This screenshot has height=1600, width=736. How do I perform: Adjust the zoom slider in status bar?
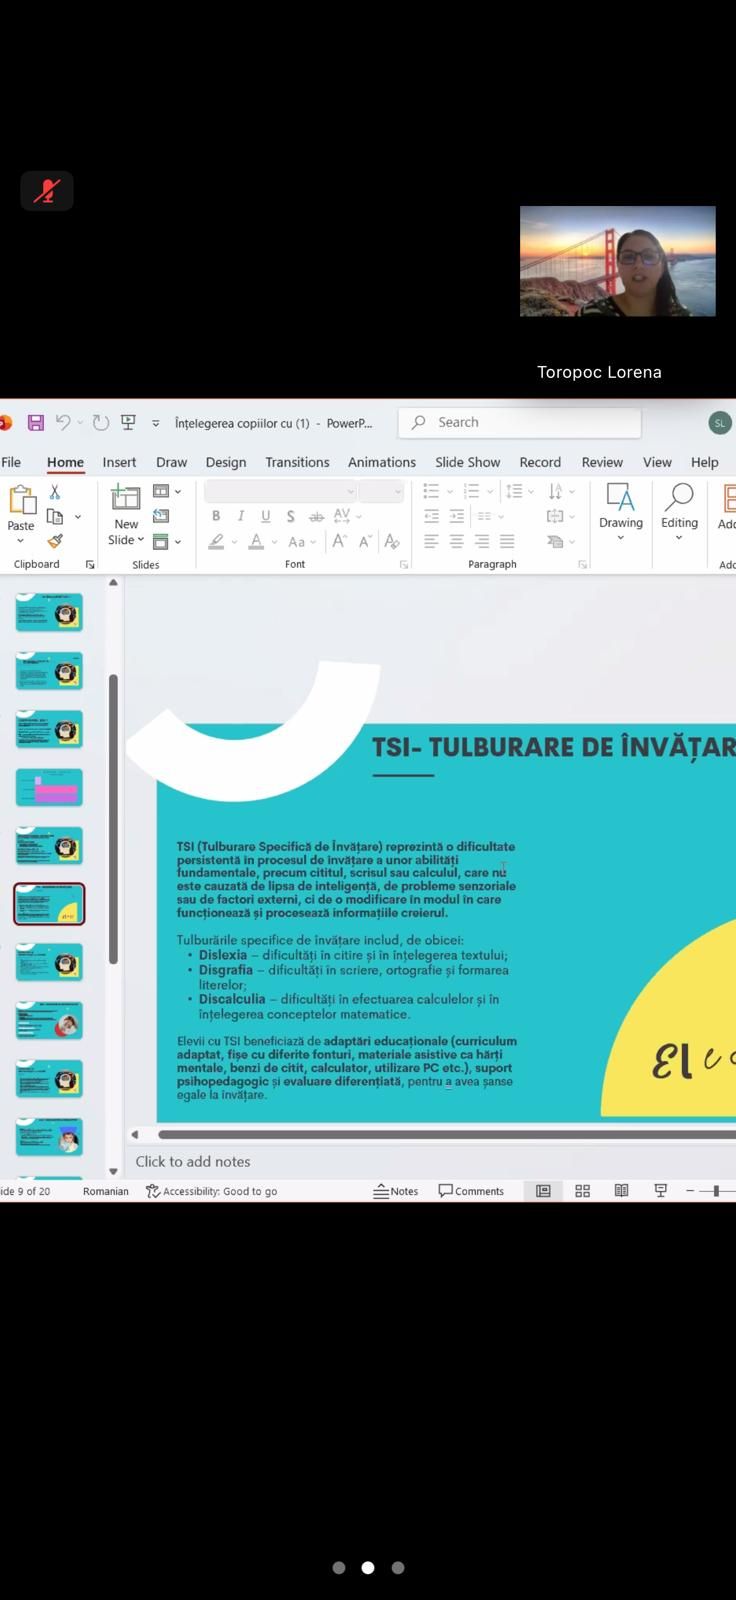point(716,1191)
